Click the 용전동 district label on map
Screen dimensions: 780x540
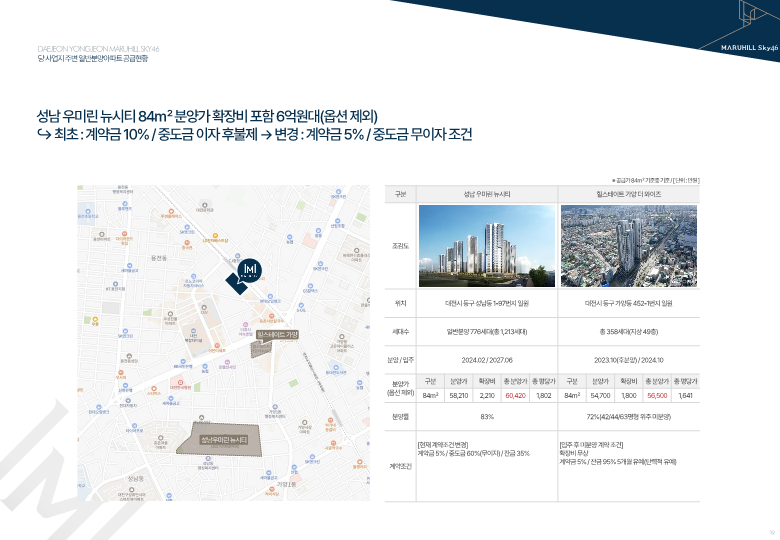159,258
